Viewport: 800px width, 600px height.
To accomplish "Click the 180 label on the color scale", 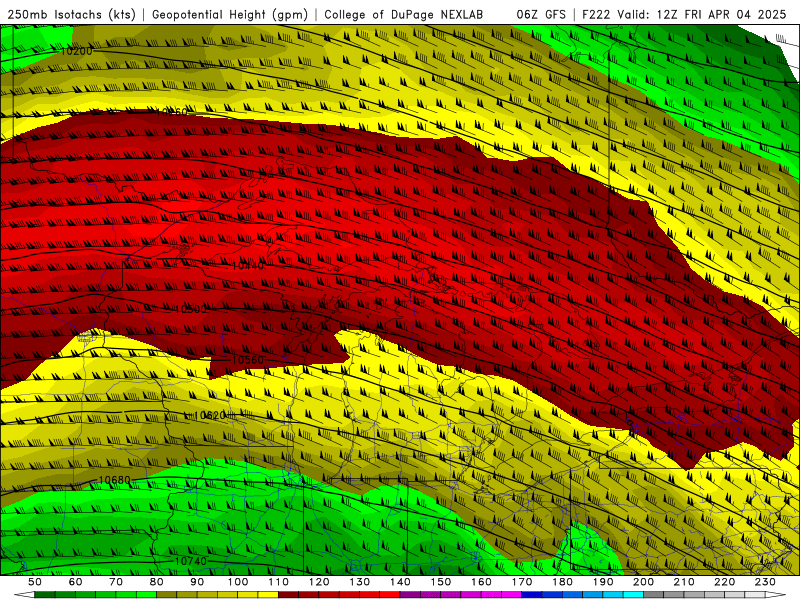I will coord(562,582).
